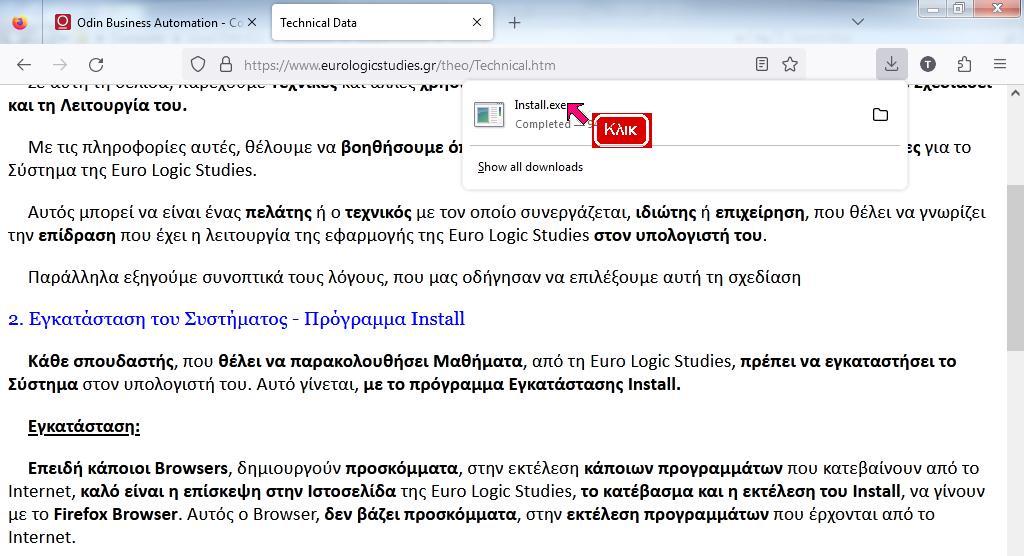The height and width of the screenshot is (556, 1024).
Task: Reload the current page
Action: tap(96, 64)
